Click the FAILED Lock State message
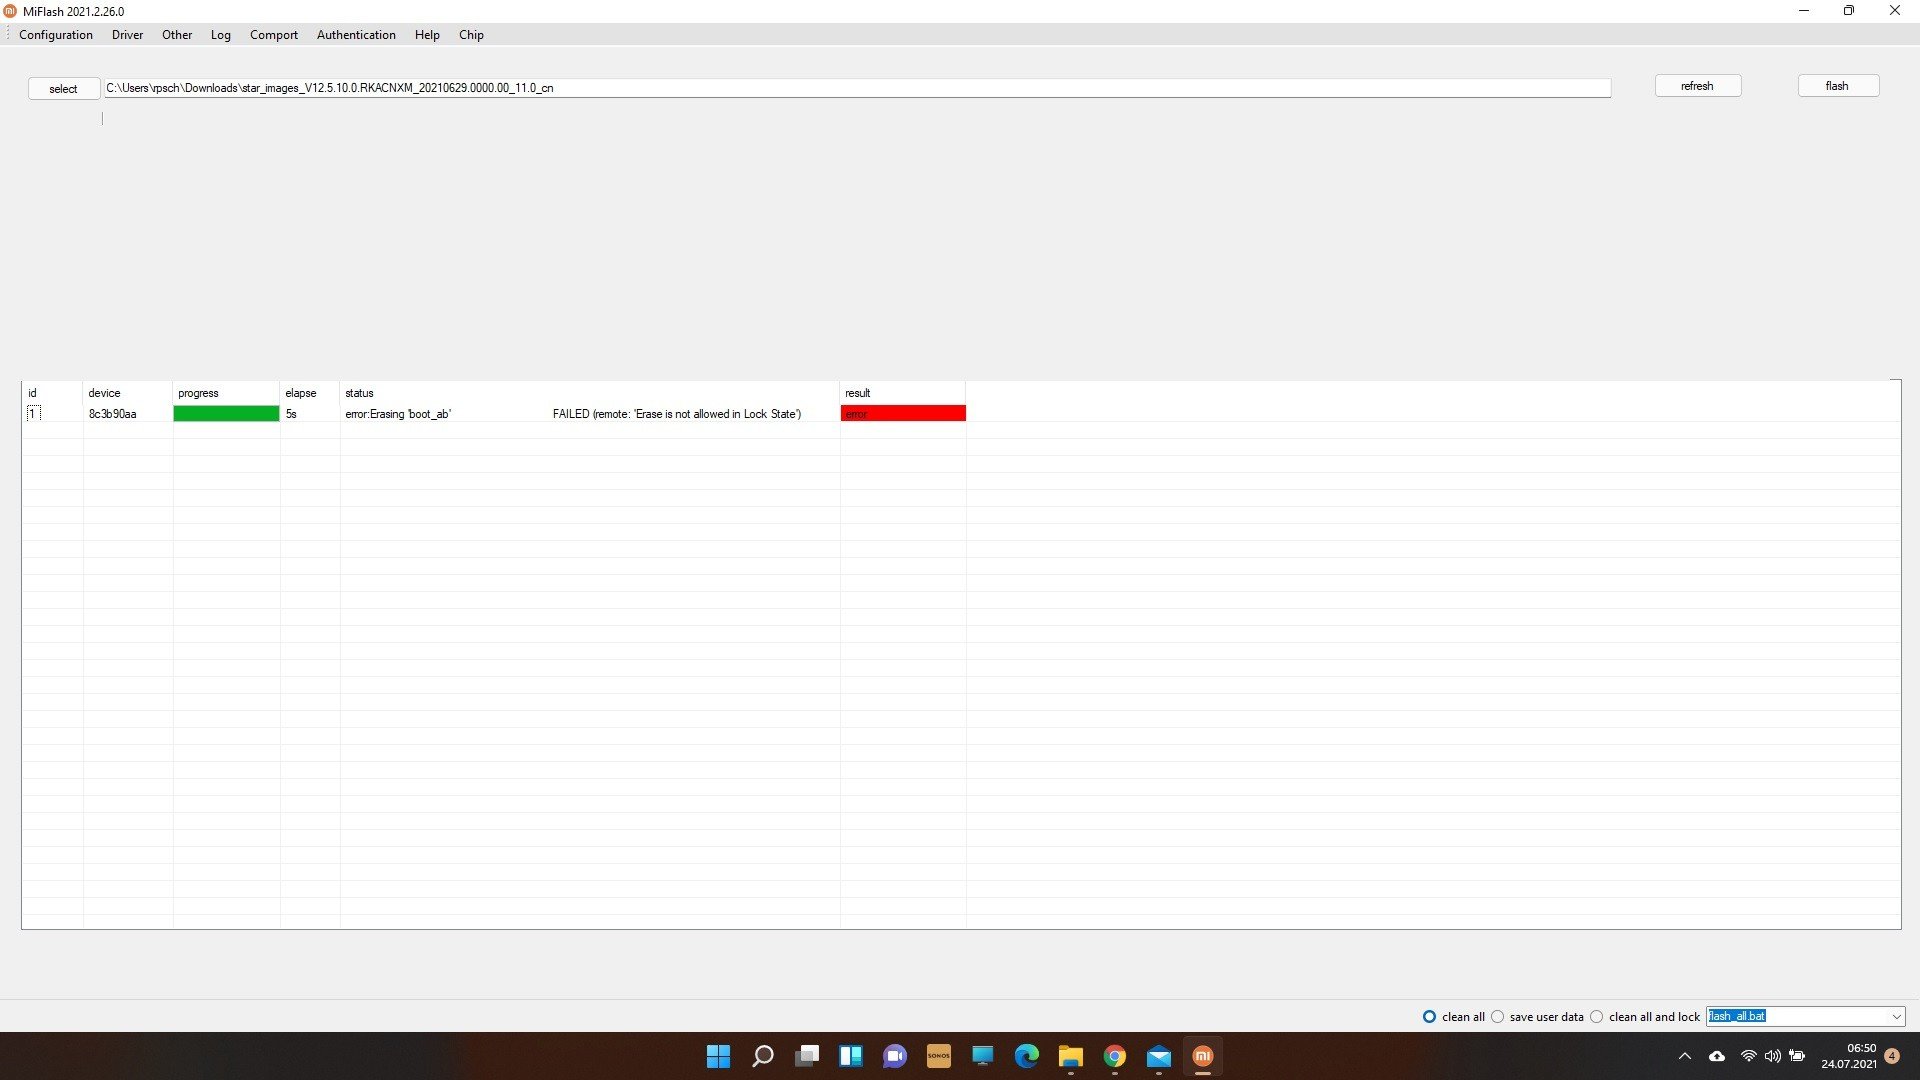Screen dimensions: 1920x1080 [x=677, y=414]
